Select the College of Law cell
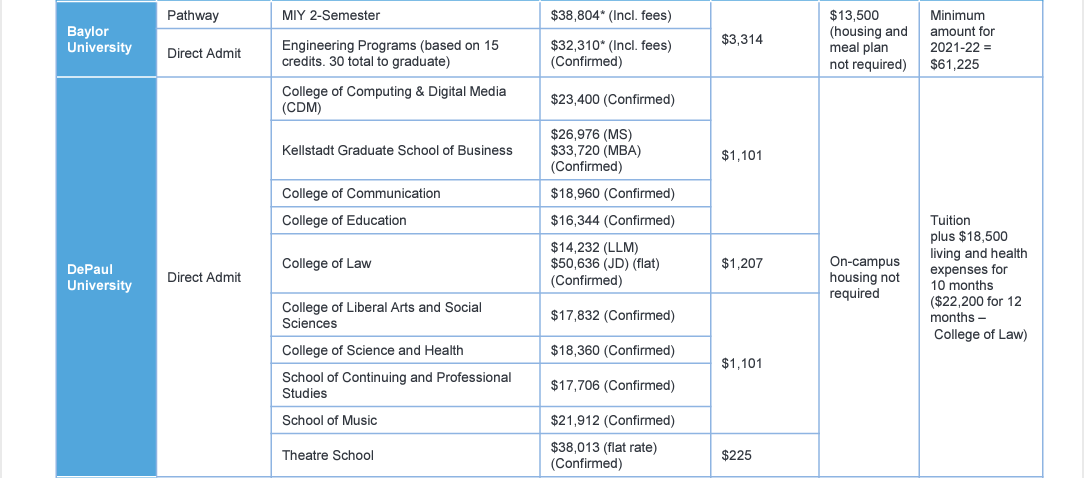Screen dimensions: 1084x478 pos(405,264)
